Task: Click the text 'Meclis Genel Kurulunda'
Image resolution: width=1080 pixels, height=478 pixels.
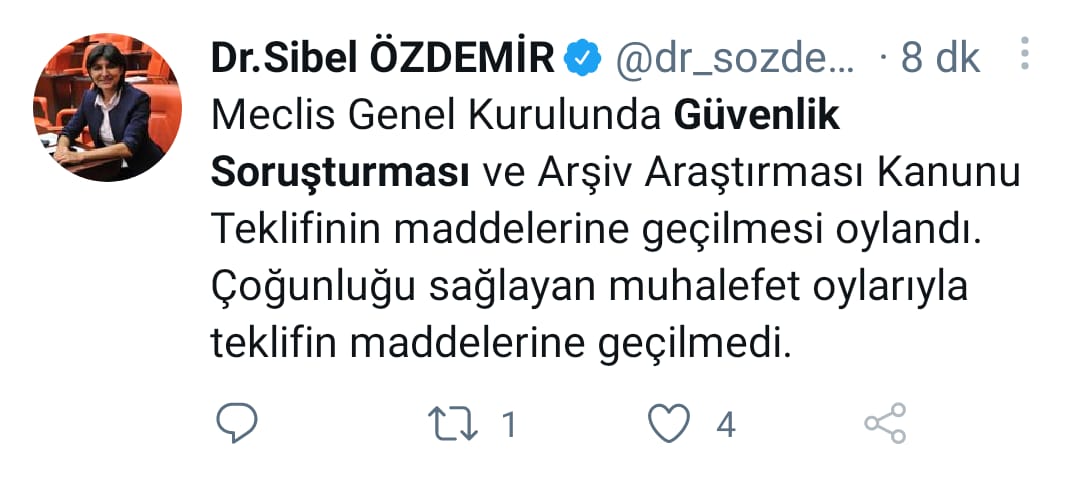Action: [x=436, y=118]
